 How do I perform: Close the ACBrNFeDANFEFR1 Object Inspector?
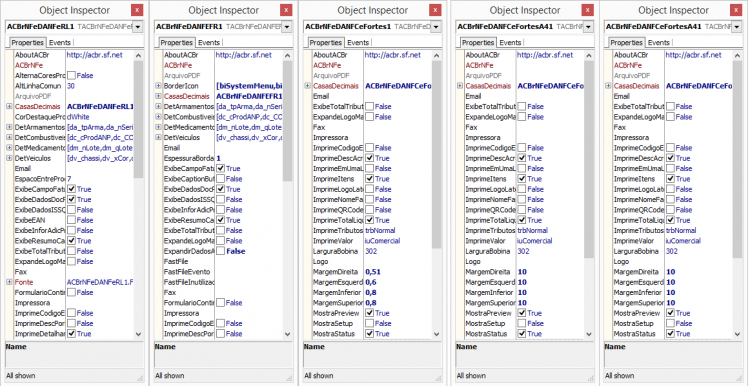click(x=286, y=10)
